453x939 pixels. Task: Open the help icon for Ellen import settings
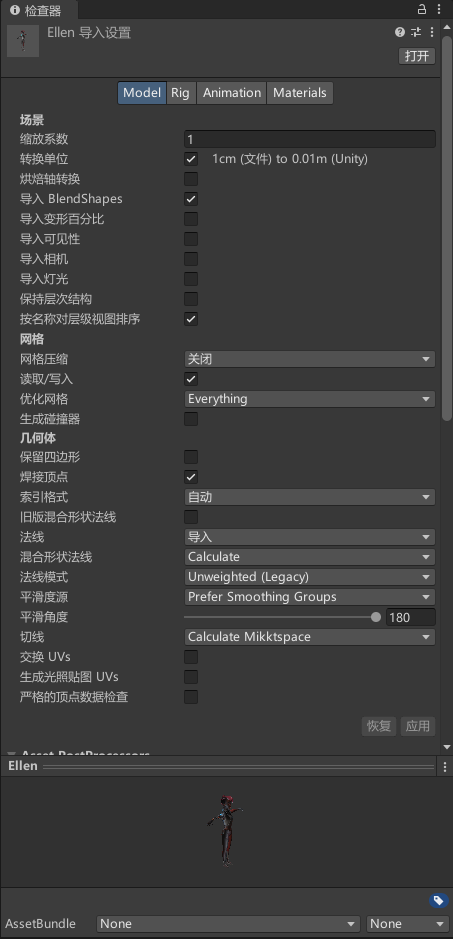400,32
